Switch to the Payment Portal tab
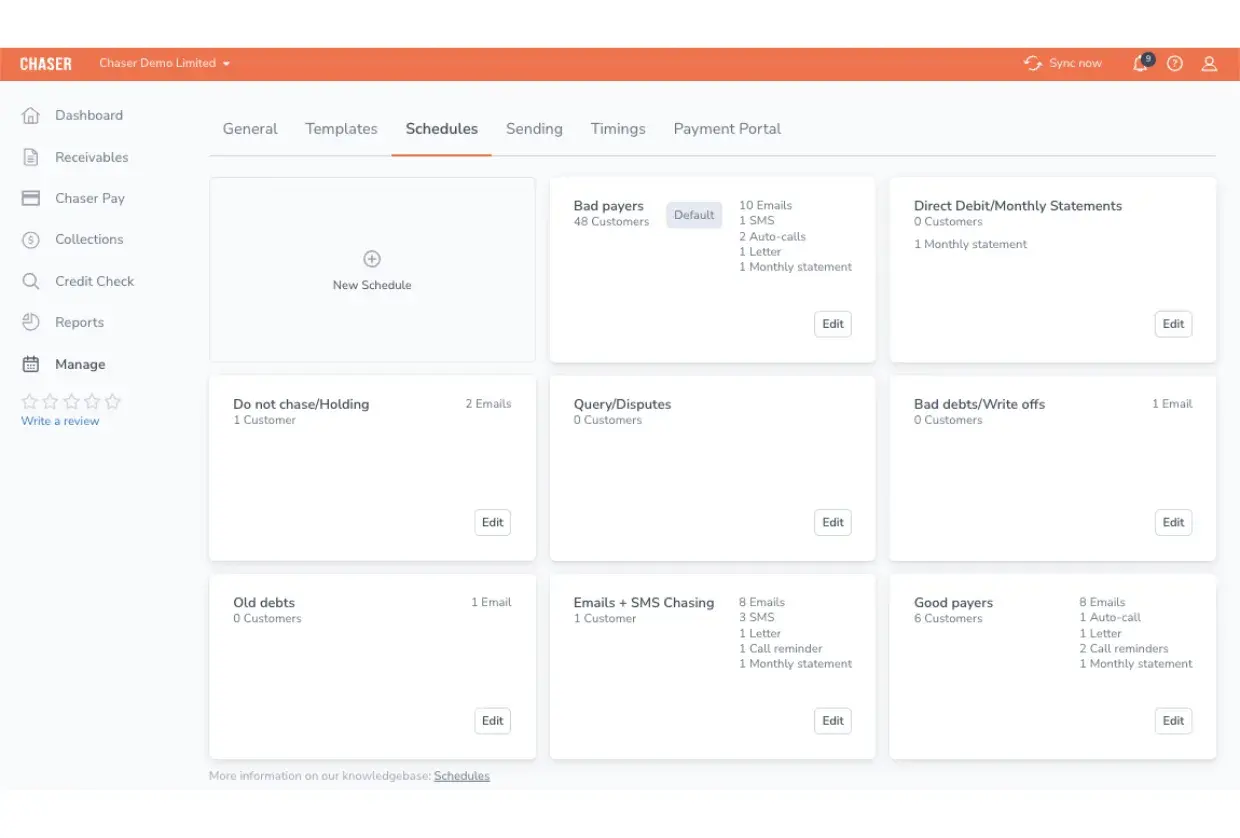 tap(727, 129)
